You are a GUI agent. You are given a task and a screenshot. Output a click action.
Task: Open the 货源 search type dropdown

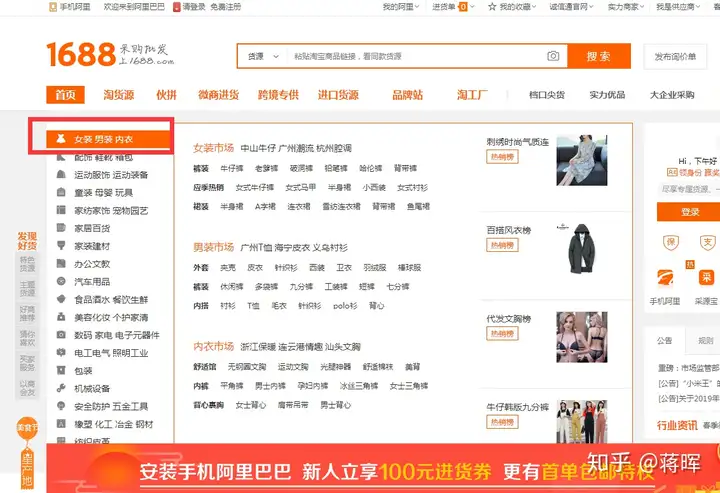263,56
